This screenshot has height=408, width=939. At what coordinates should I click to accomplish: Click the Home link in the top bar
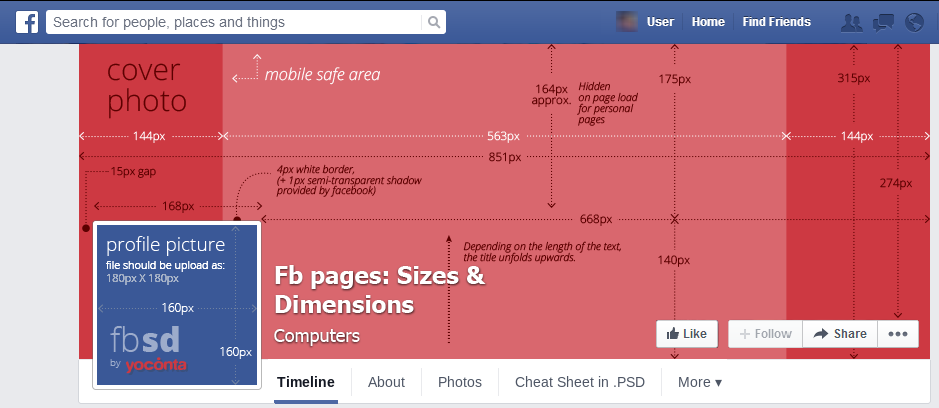coord(708,22)
